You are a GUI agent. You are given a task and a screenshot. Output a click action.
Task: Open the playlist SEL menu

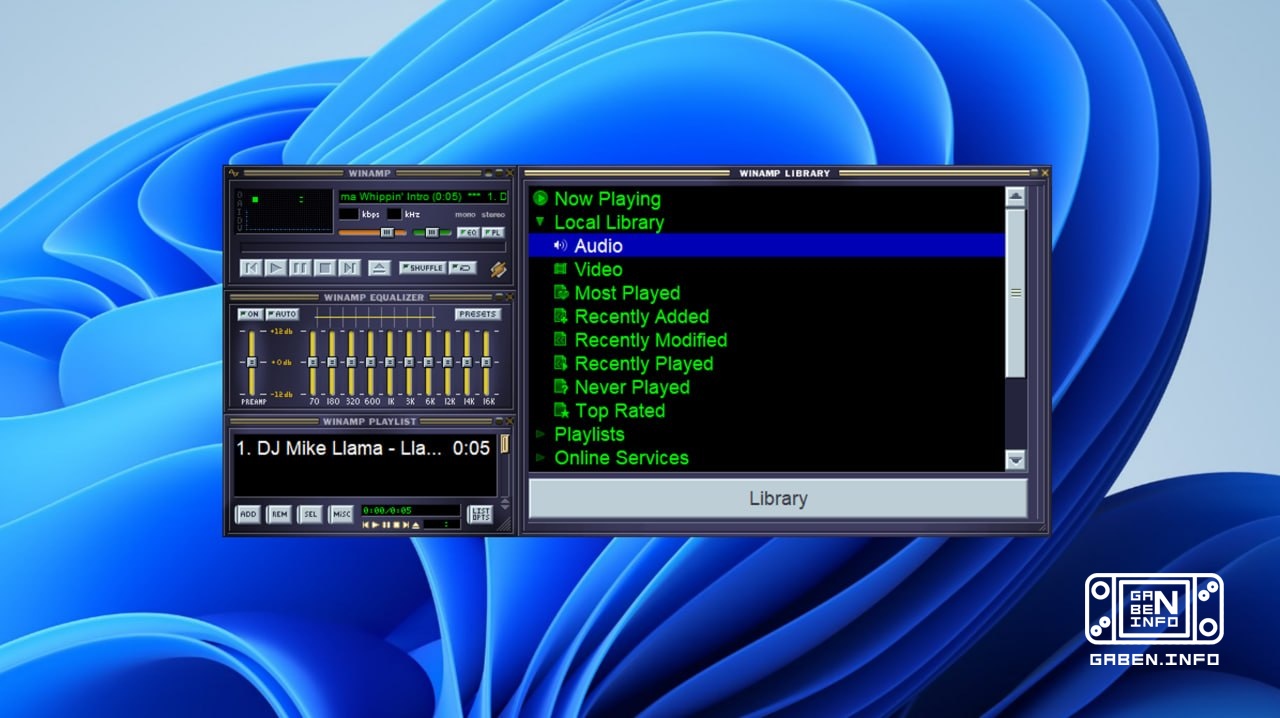(x=310, y=514)
